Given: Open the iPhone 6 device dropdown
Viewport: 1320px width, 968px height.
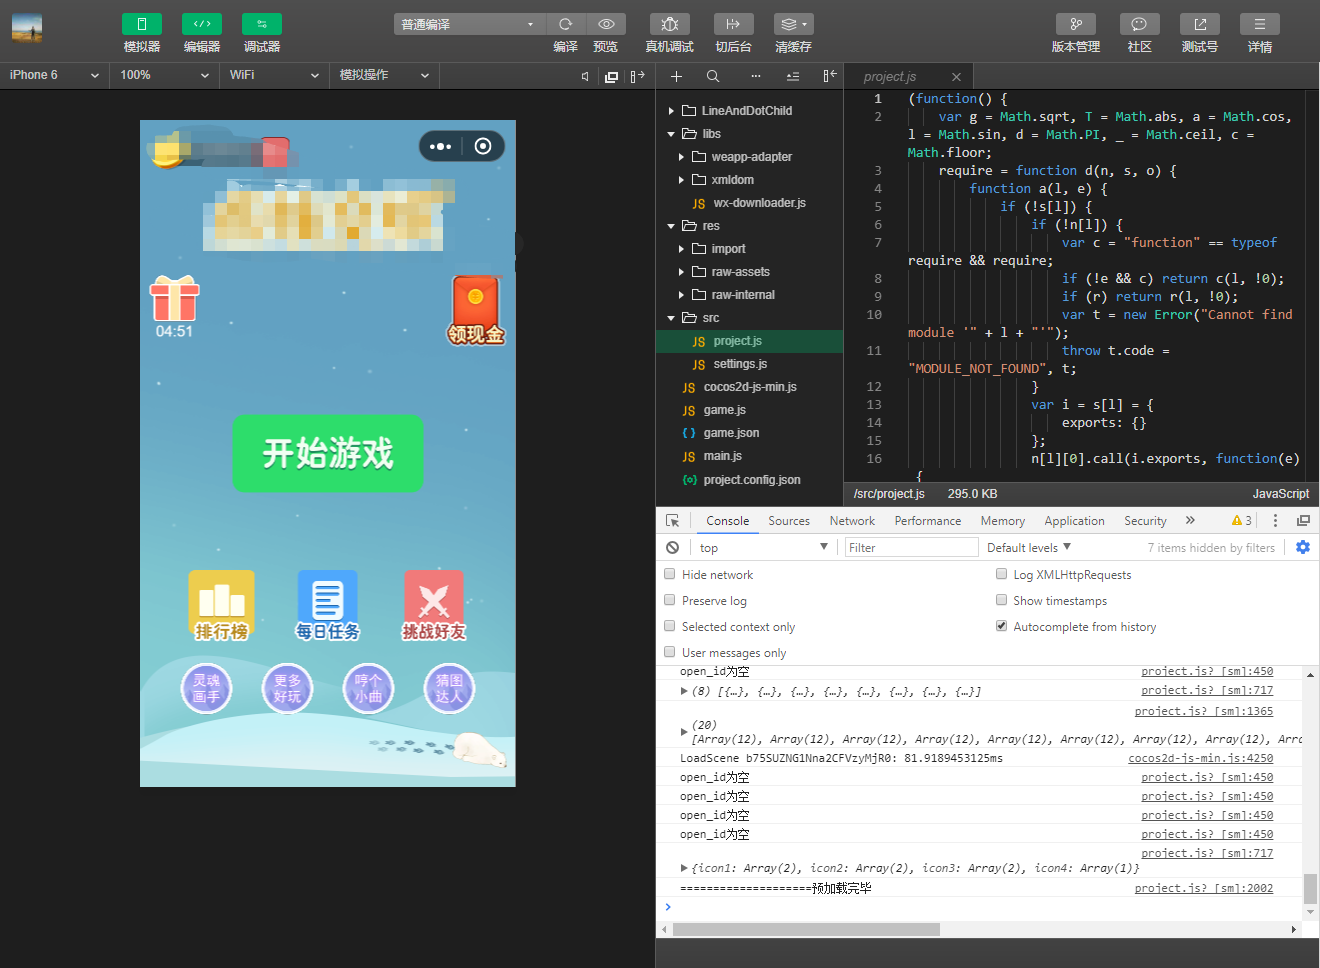Looking at the screenshot, I should (x=54, y=75).
